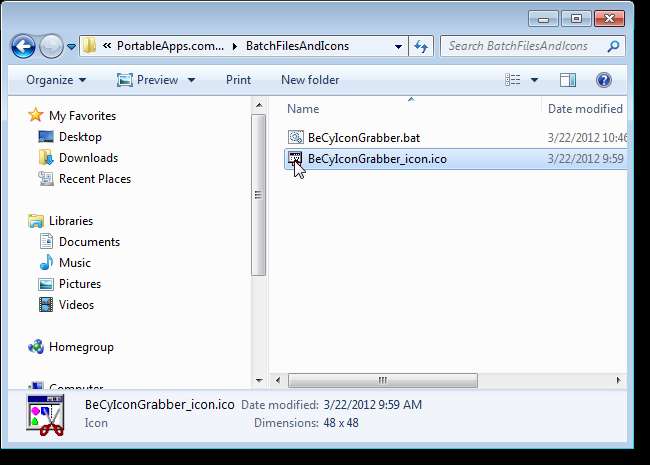Click the navigation pane scroll down arrow

[259, 380]
